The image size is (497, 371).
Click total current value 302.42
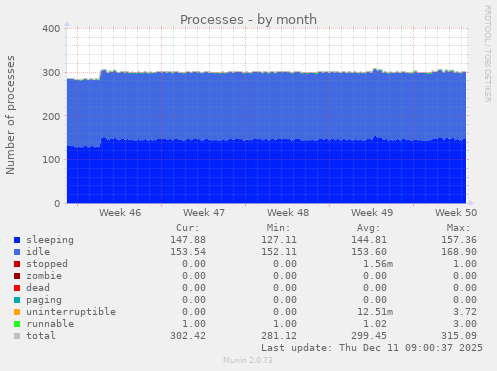pos(188,336)
